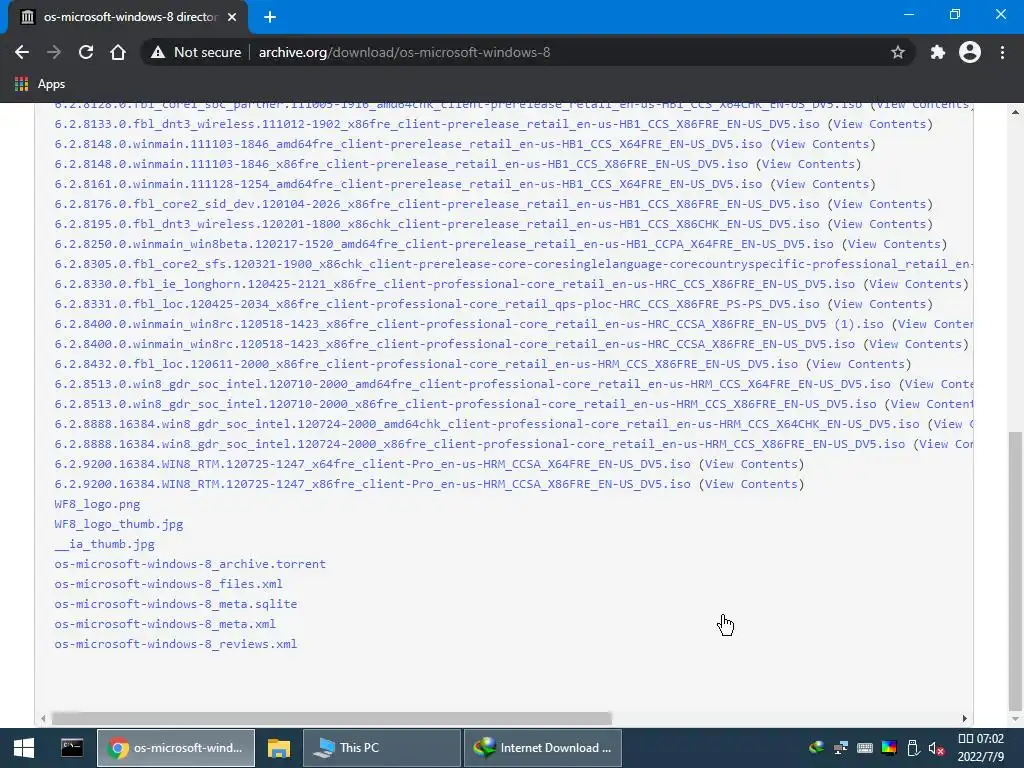Switch to the This PC taskbar window
This screenshot has width=1024, height=768.
[x=382, y=748]
